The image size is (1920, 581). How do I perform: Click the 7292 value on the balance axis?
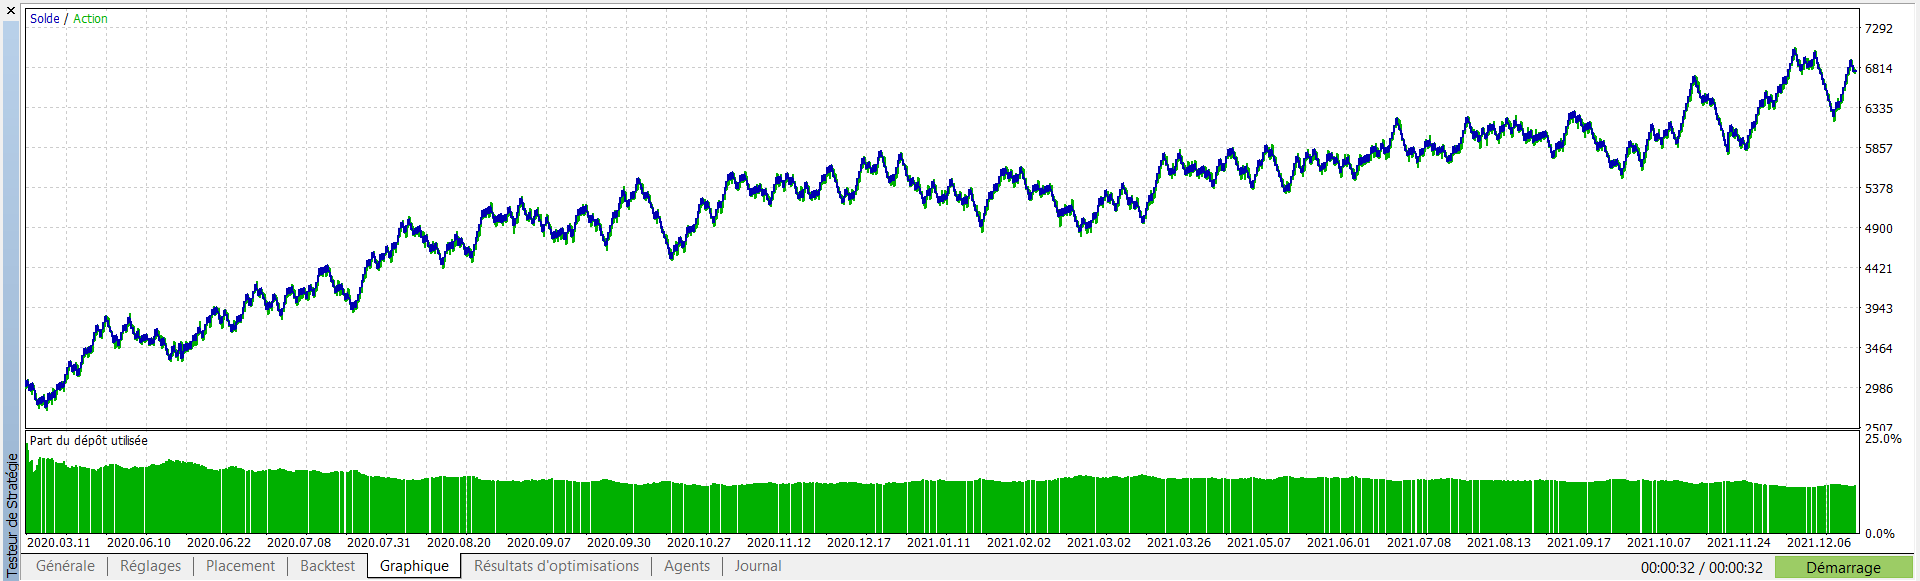pyautogui.click(x=1879, y=29)
